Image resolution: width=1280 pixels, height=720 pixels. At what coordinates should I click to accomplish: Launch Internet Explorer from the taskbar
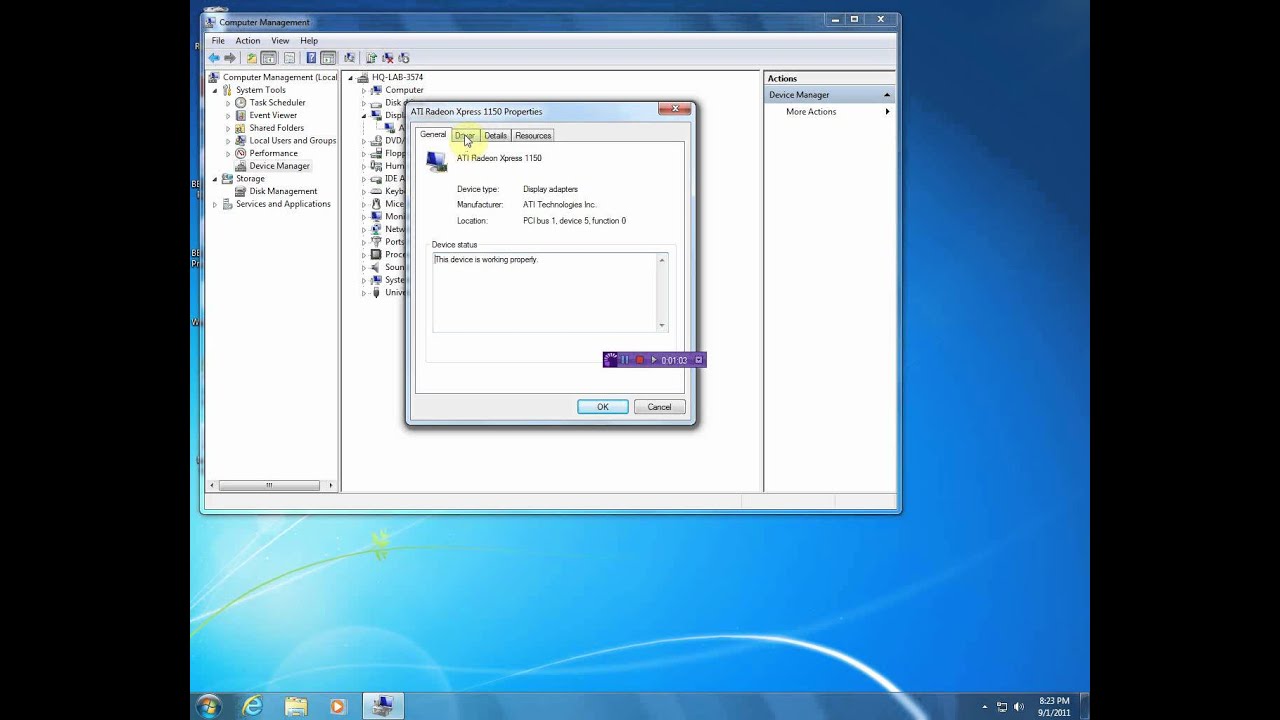click(x=253, y=706)
